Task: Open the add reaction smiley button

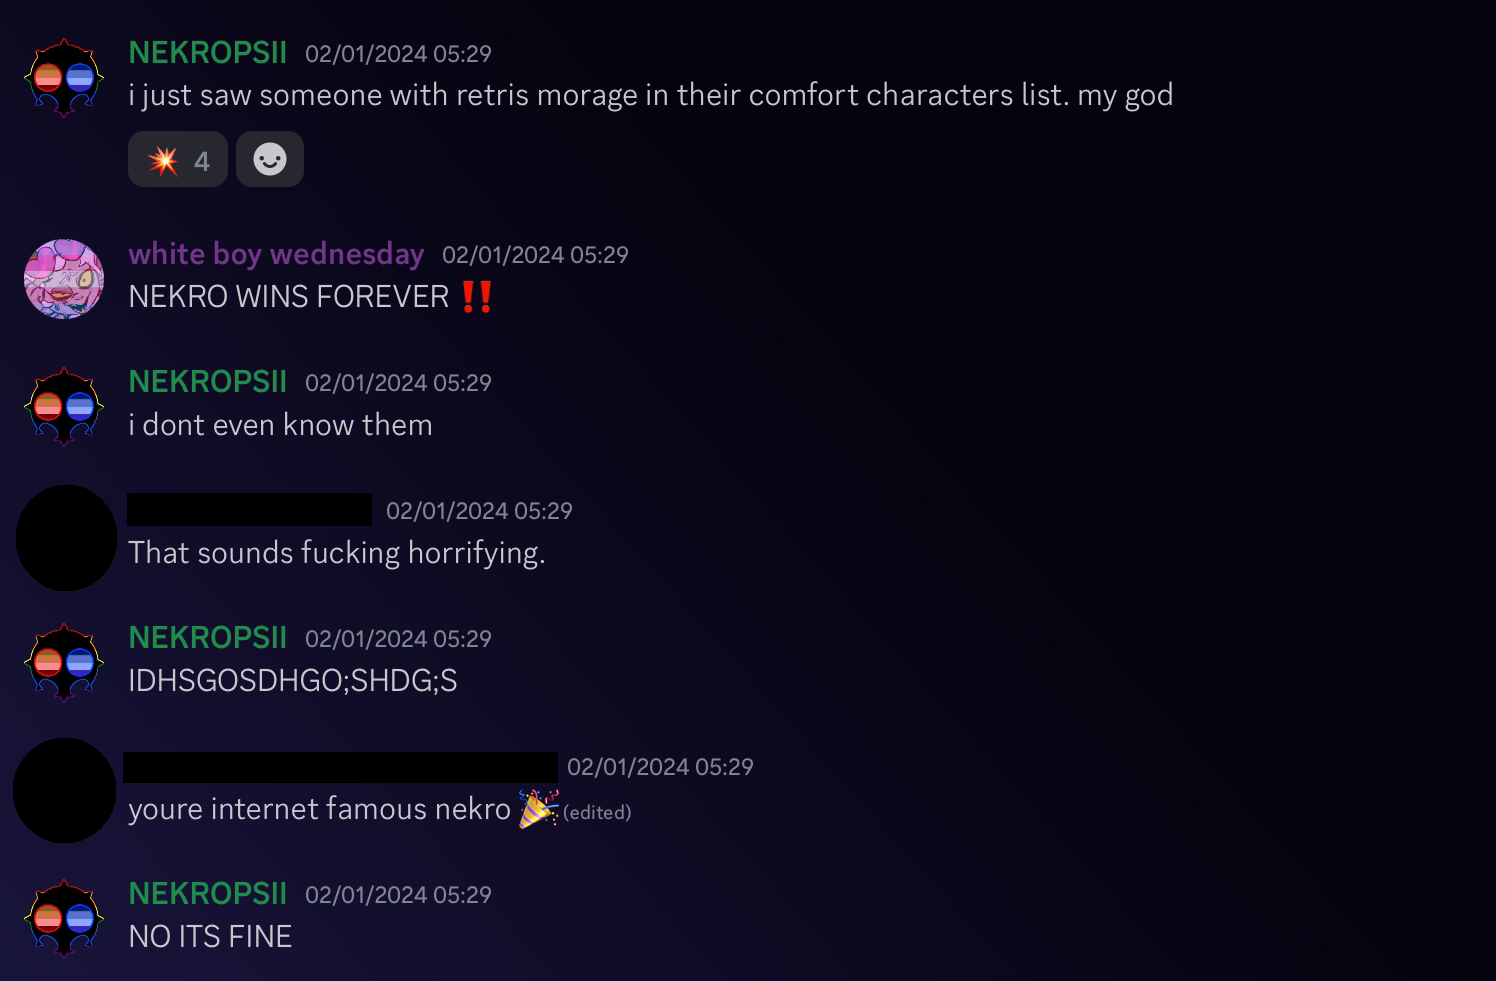Action: [270, 159]
